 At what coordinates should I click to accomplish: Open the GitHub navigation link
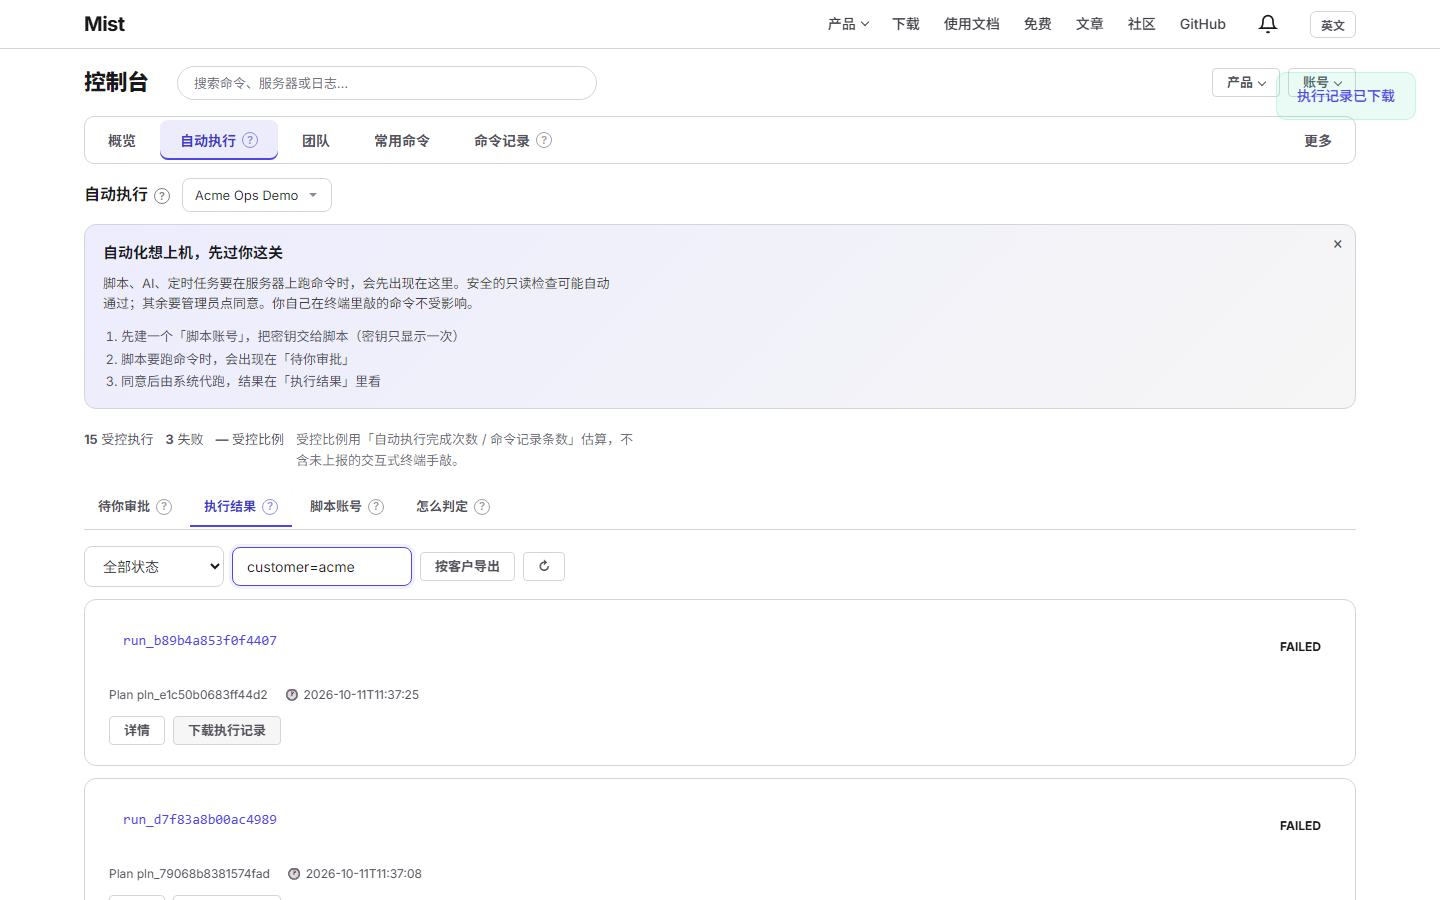pyautogui.click(x=1203, y=24)
